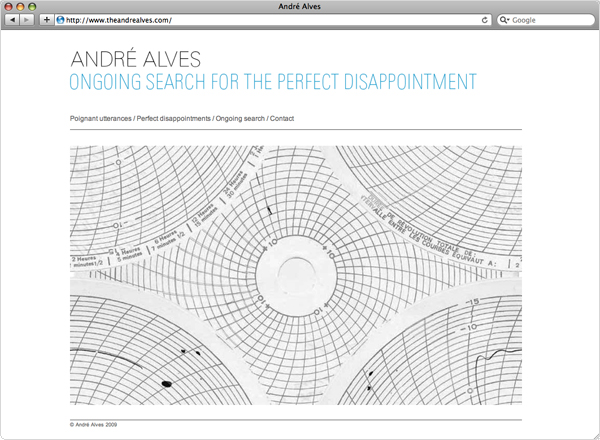Minimize the window with the yellow button

pyautogui.click(x=20, y=7)
